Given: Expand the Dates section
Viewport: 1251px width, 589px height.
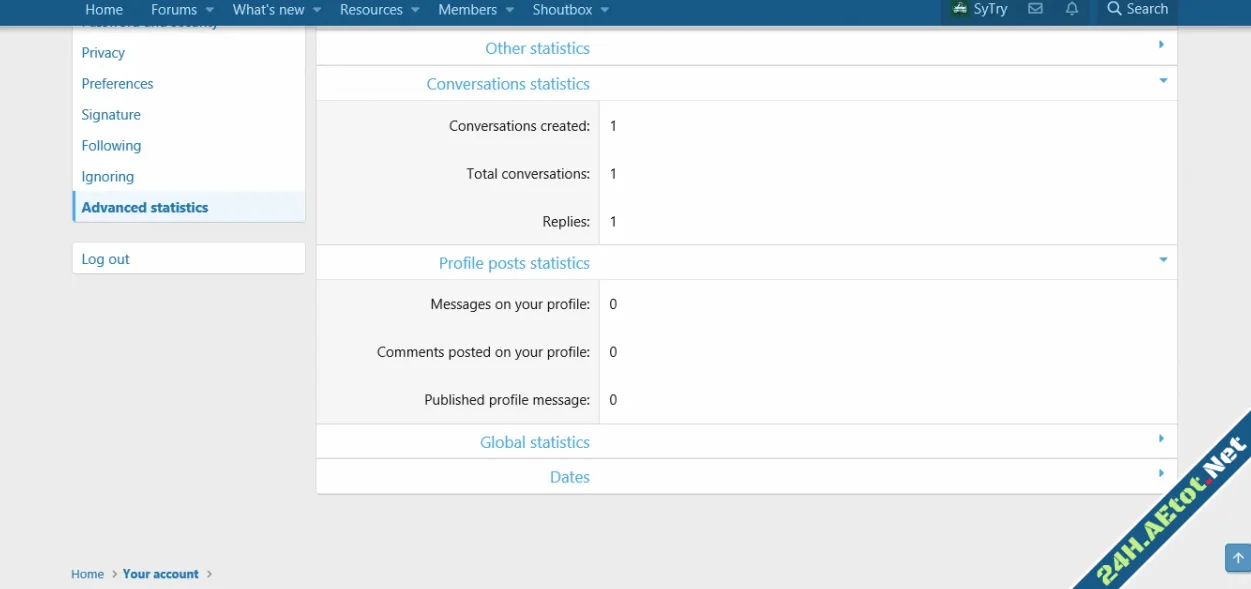Looking at the screenshot, I should tap(1161, 474).
